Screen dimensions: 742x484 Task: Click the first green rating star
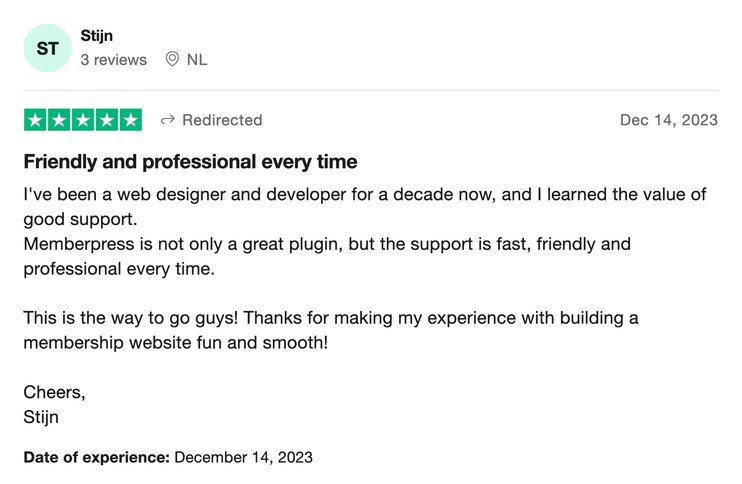(35, 120)
